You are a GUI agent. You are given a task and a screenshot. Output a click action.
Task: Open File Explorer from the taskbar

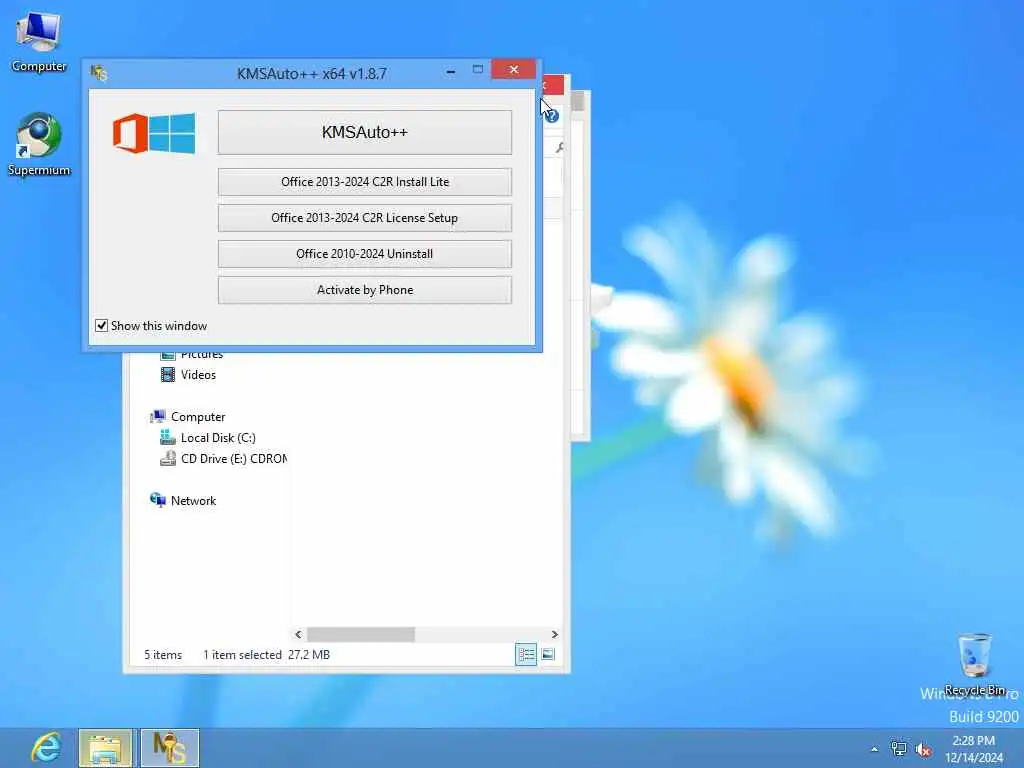[x=106, y=748]
